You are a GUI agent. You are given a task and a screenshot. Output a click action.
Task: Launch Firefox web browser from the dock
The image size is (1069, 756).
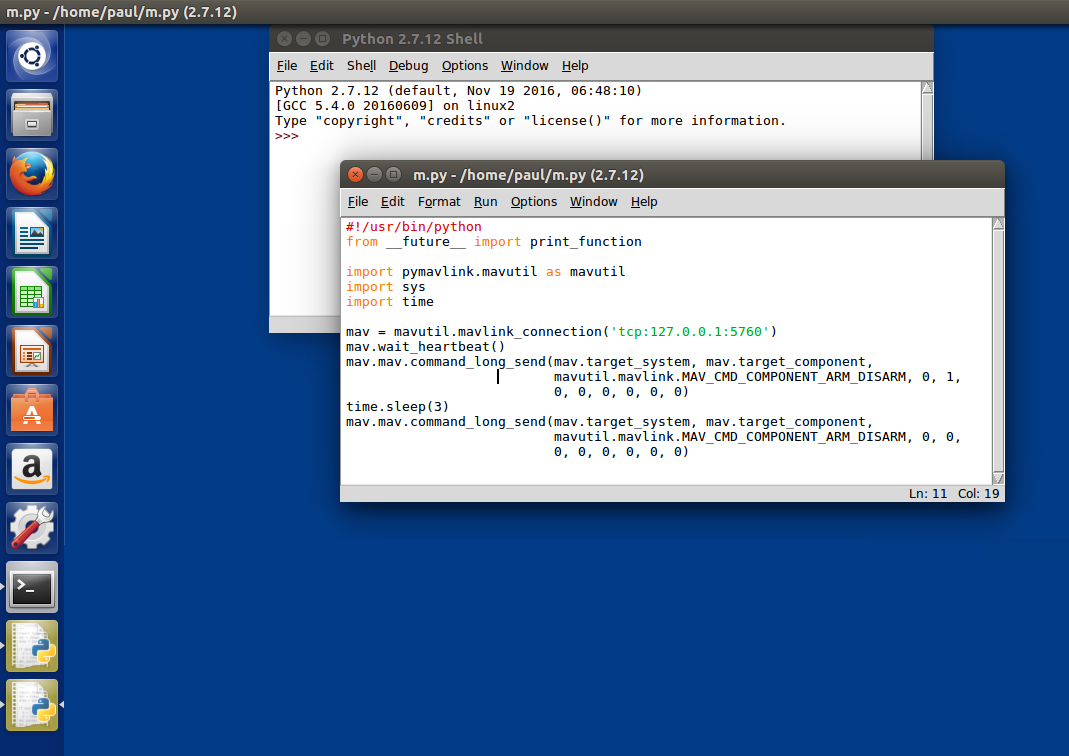coord(32,174)
